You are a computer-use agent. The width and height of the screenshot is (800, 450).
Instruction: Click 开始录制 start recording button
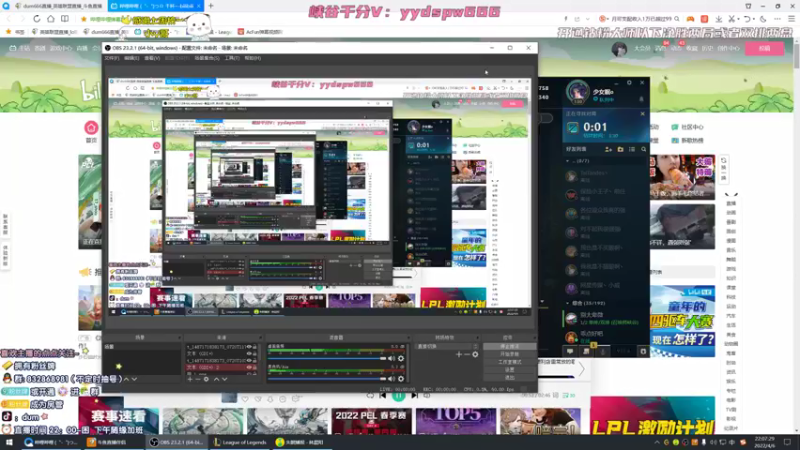tap(509, 354)
